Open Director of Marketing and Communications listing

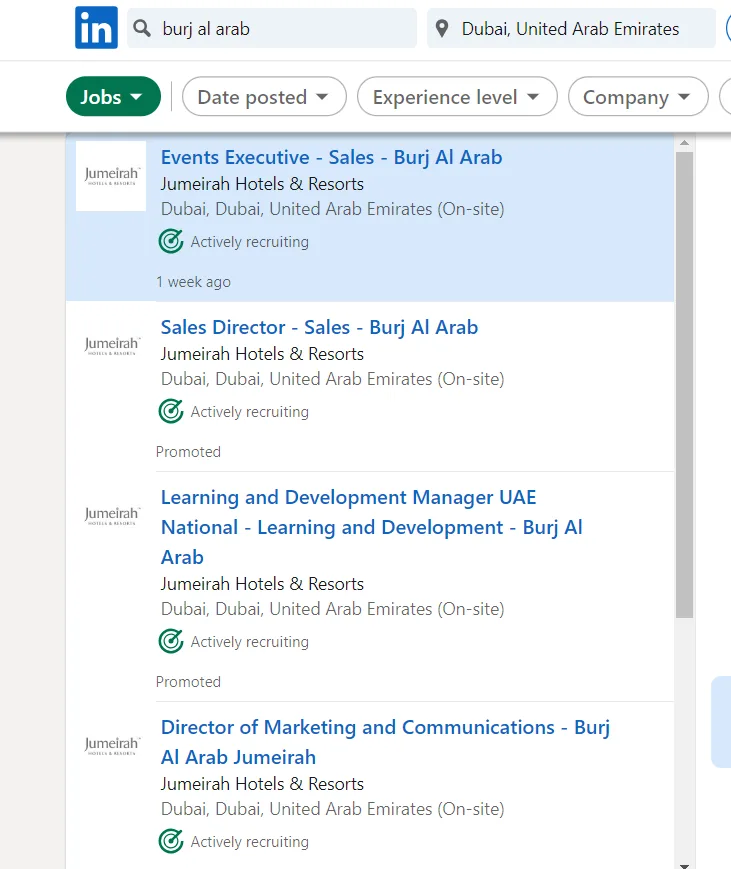385,742
